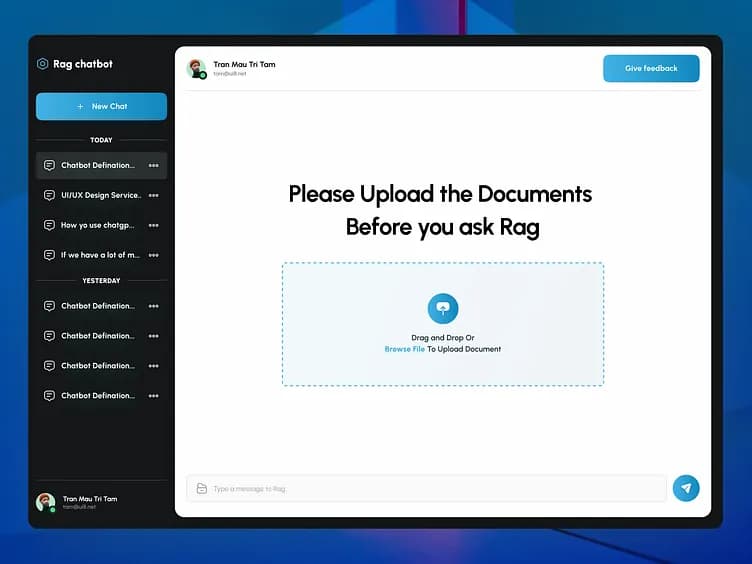Click the Give feedback button
752x564 pixels.
point(651,68)
